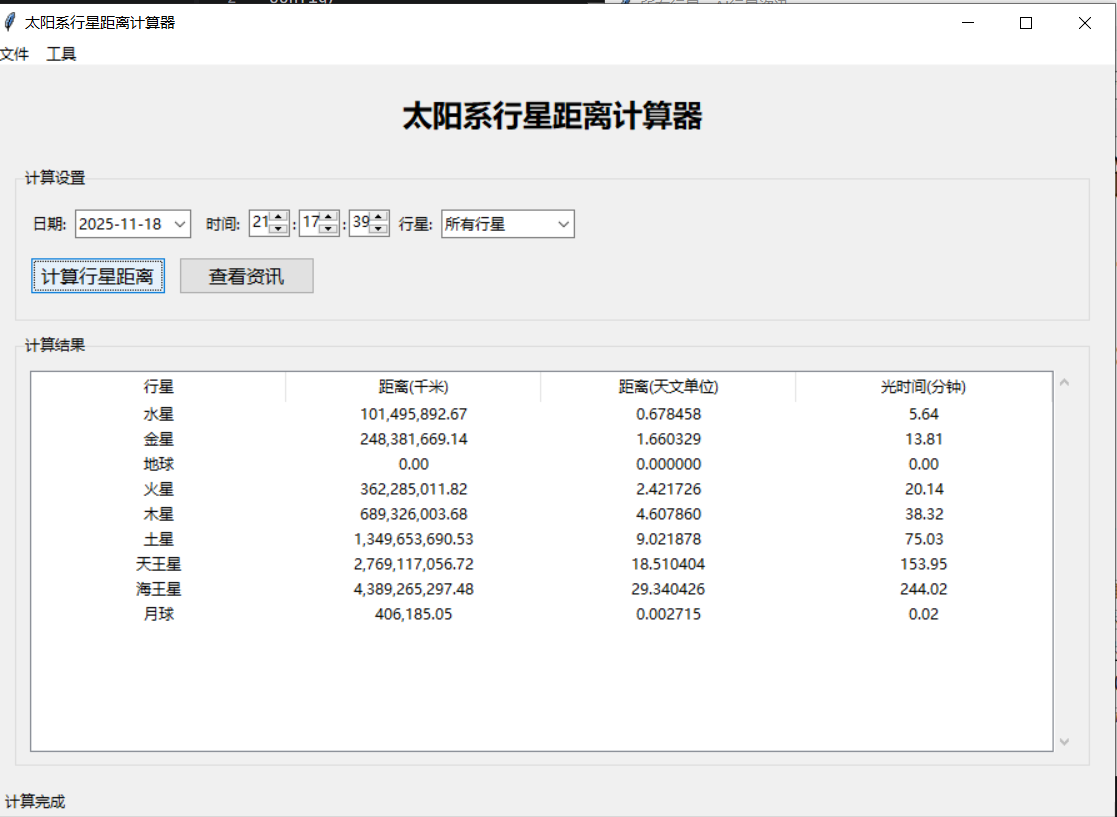Click the 距离(千米) column header
1117x817 pixels.
[414, 387]
